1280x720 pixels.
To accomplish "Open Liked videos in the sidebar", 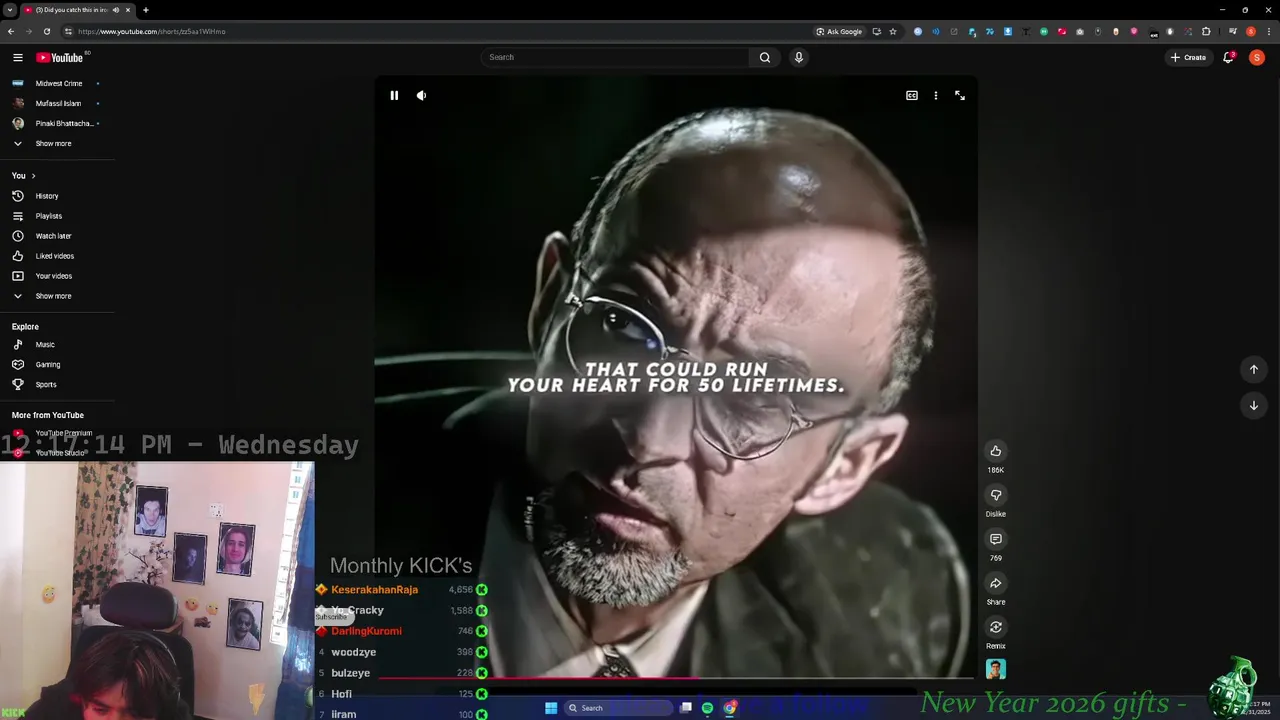I will tap(57, 256).
